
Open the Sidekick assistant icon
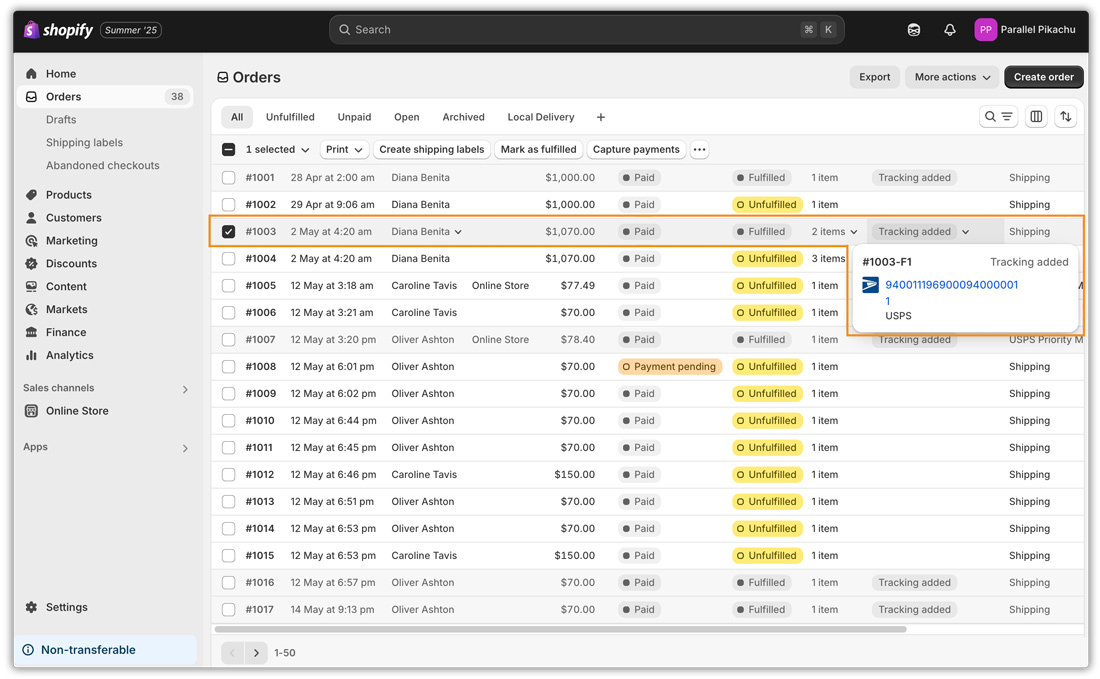coord(913,29)
